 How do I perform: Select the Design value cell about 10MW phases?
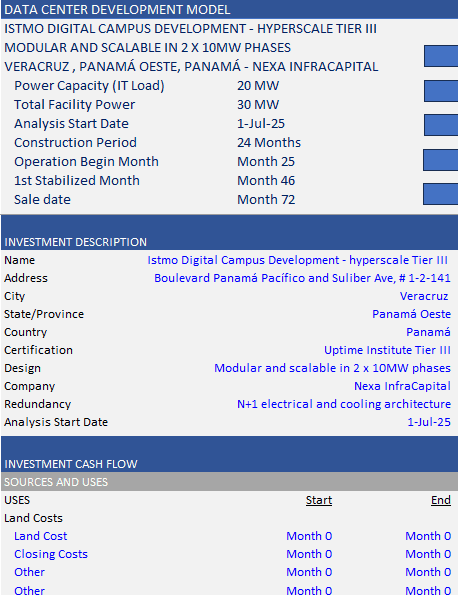tap(332, 368)
